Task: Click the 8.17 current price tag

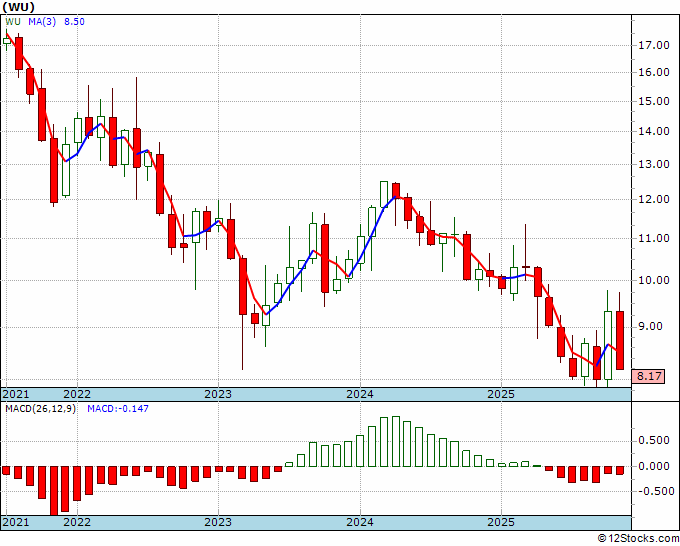Action: [648, 376]
